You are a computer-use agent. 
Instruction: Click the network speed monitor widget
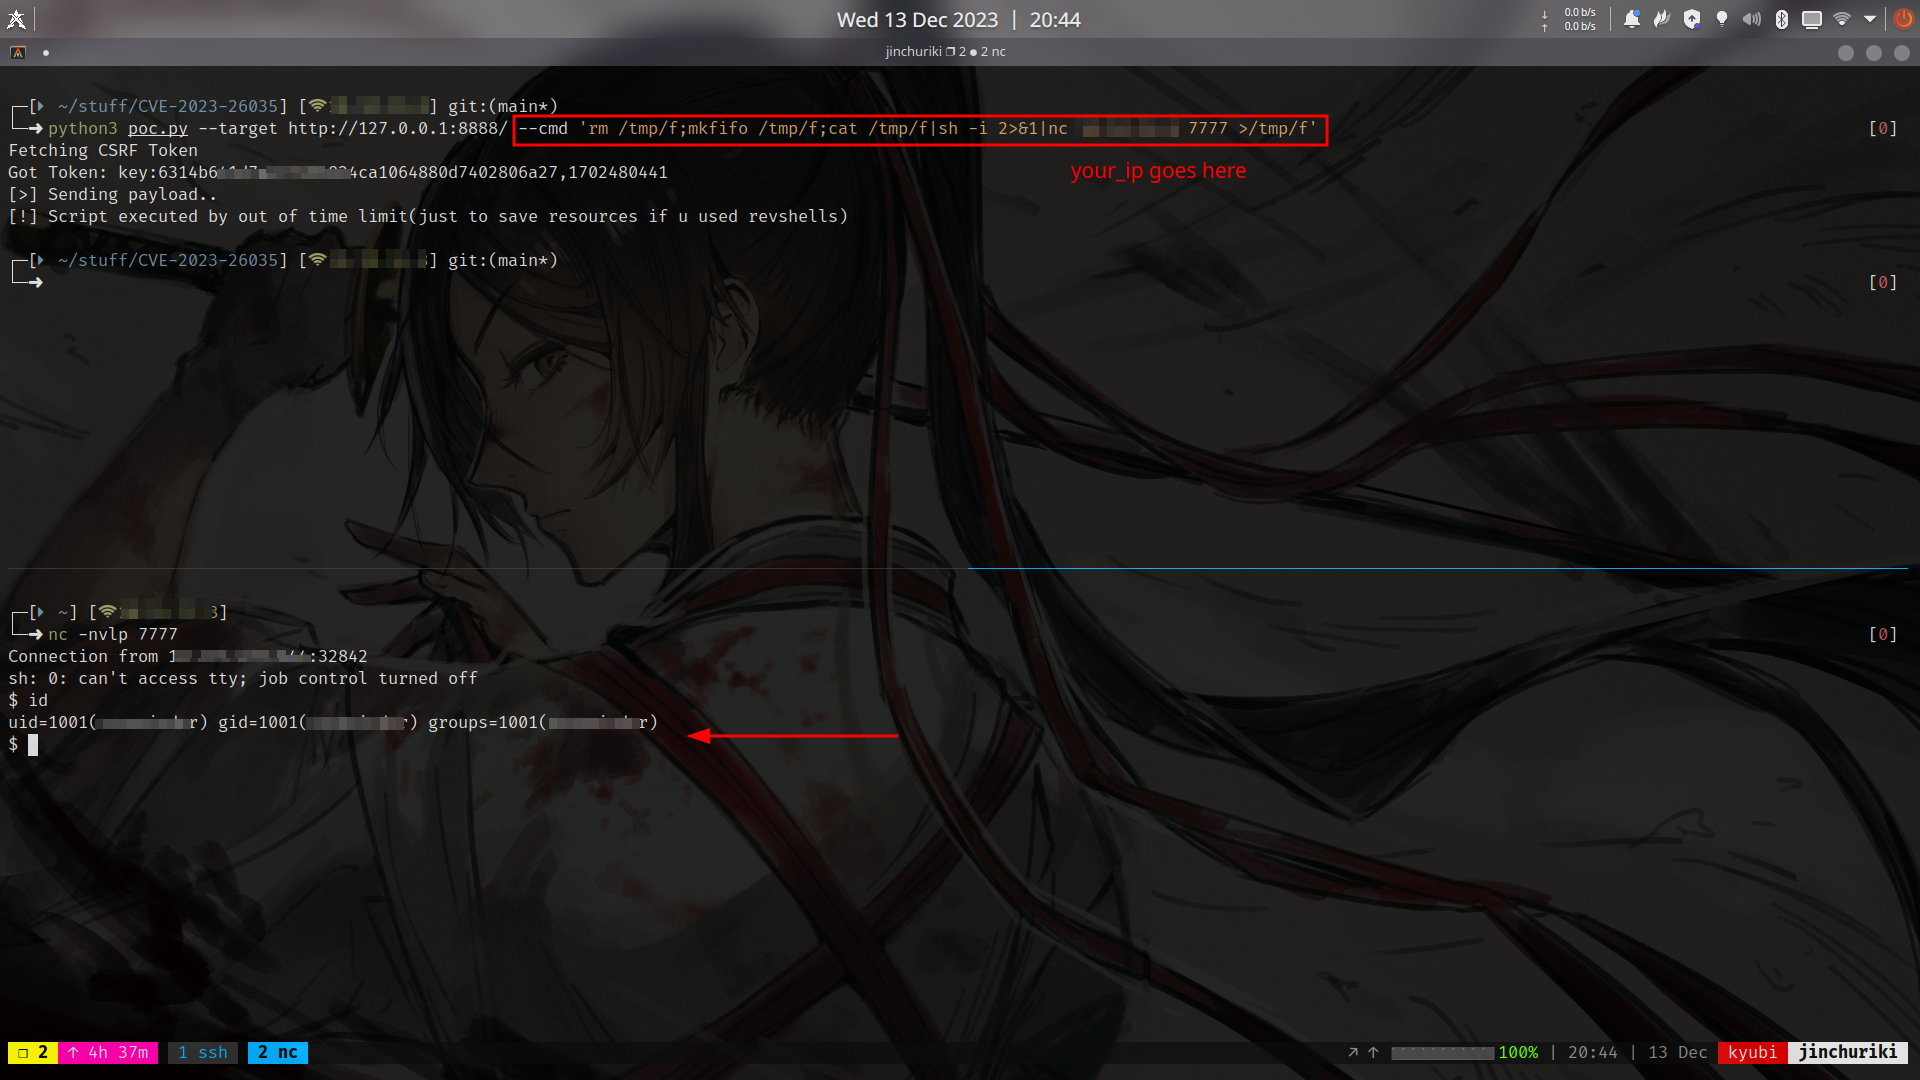click(x=1571, y=19)
